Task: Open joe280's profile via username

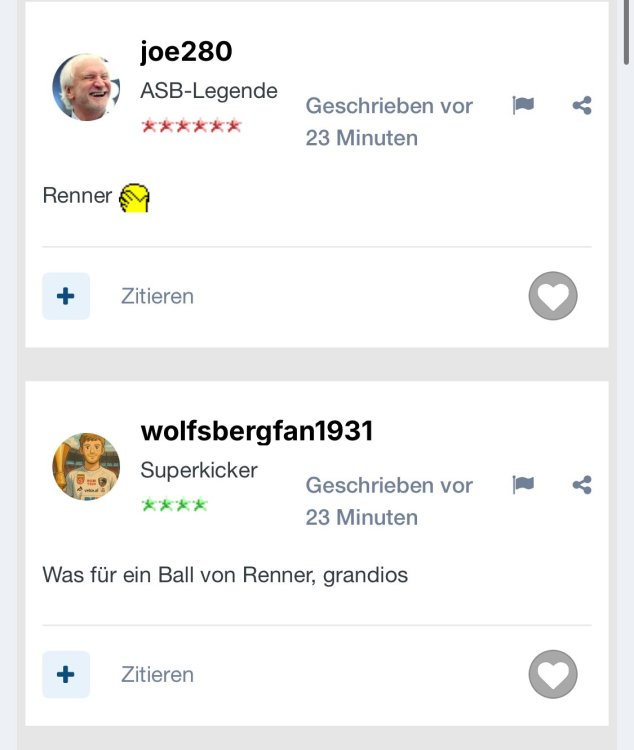Action: point(186,51)
